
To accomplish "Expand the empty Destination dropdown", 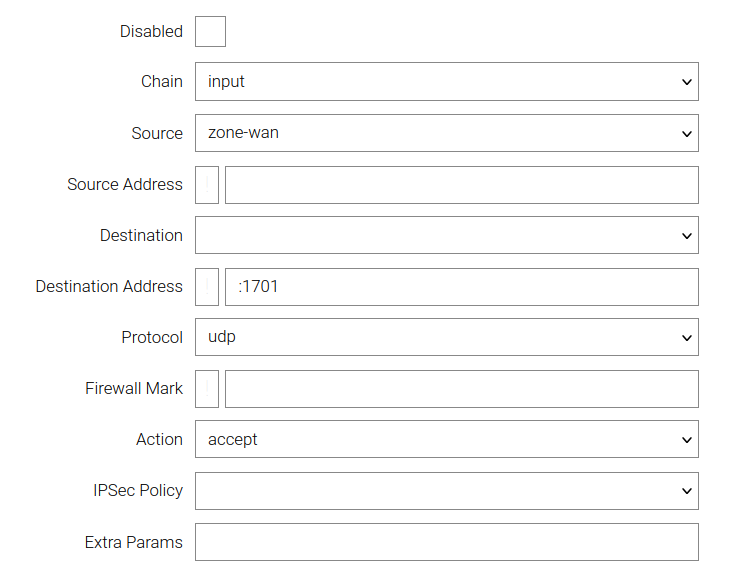I will (446, 236).
